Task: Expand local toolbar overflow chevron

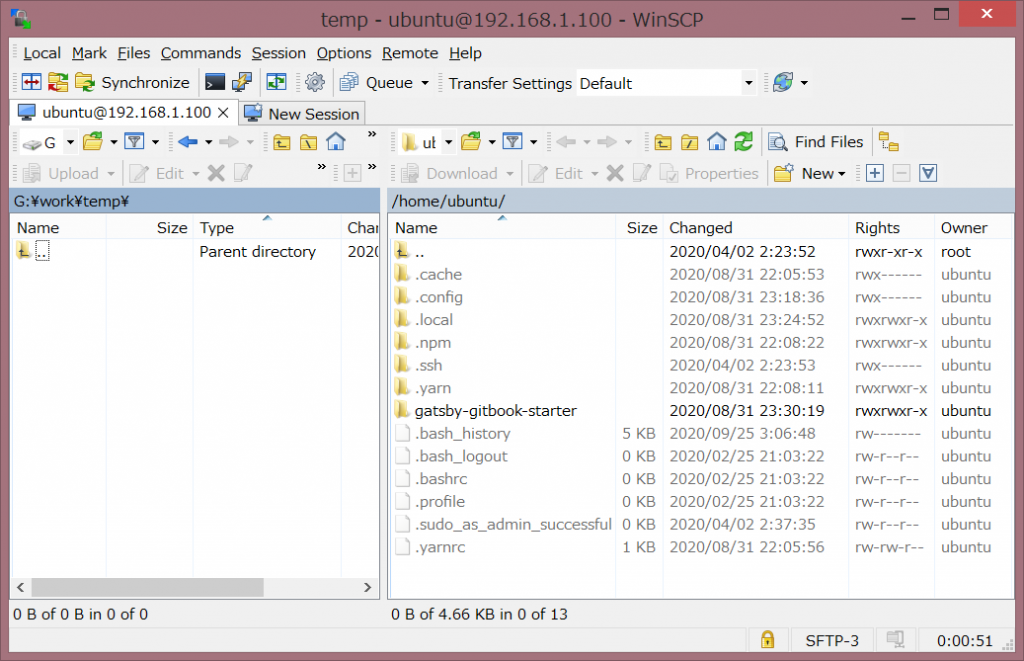Action: tap(372, 134)
